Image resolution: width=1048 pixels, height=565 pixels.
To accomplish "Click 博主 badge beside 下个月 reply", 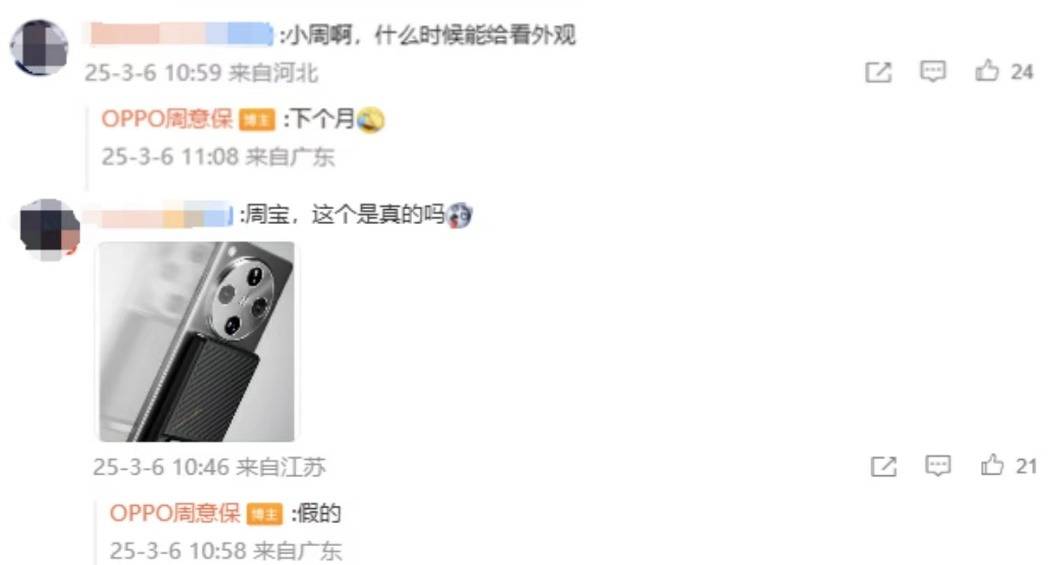I will (x=257, y=120).
